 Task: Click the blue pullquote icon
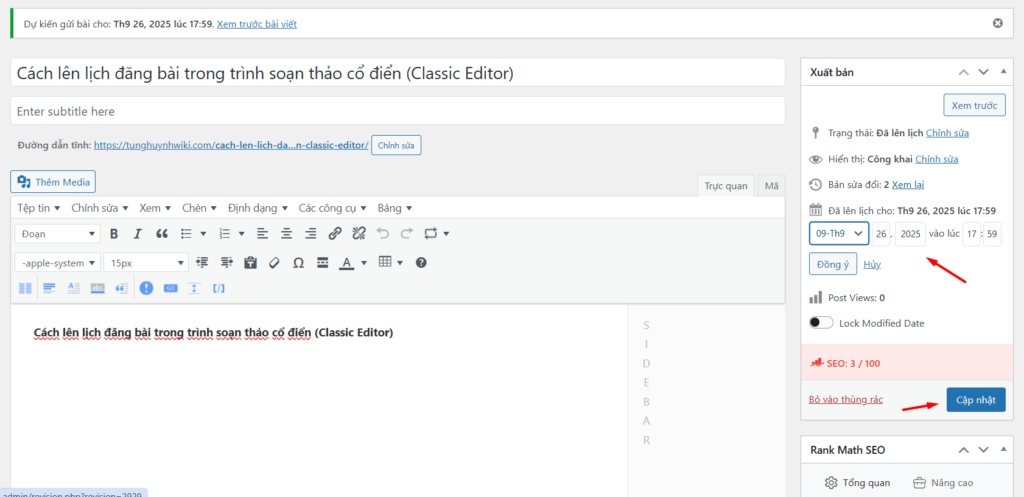(x=121, y=288)
